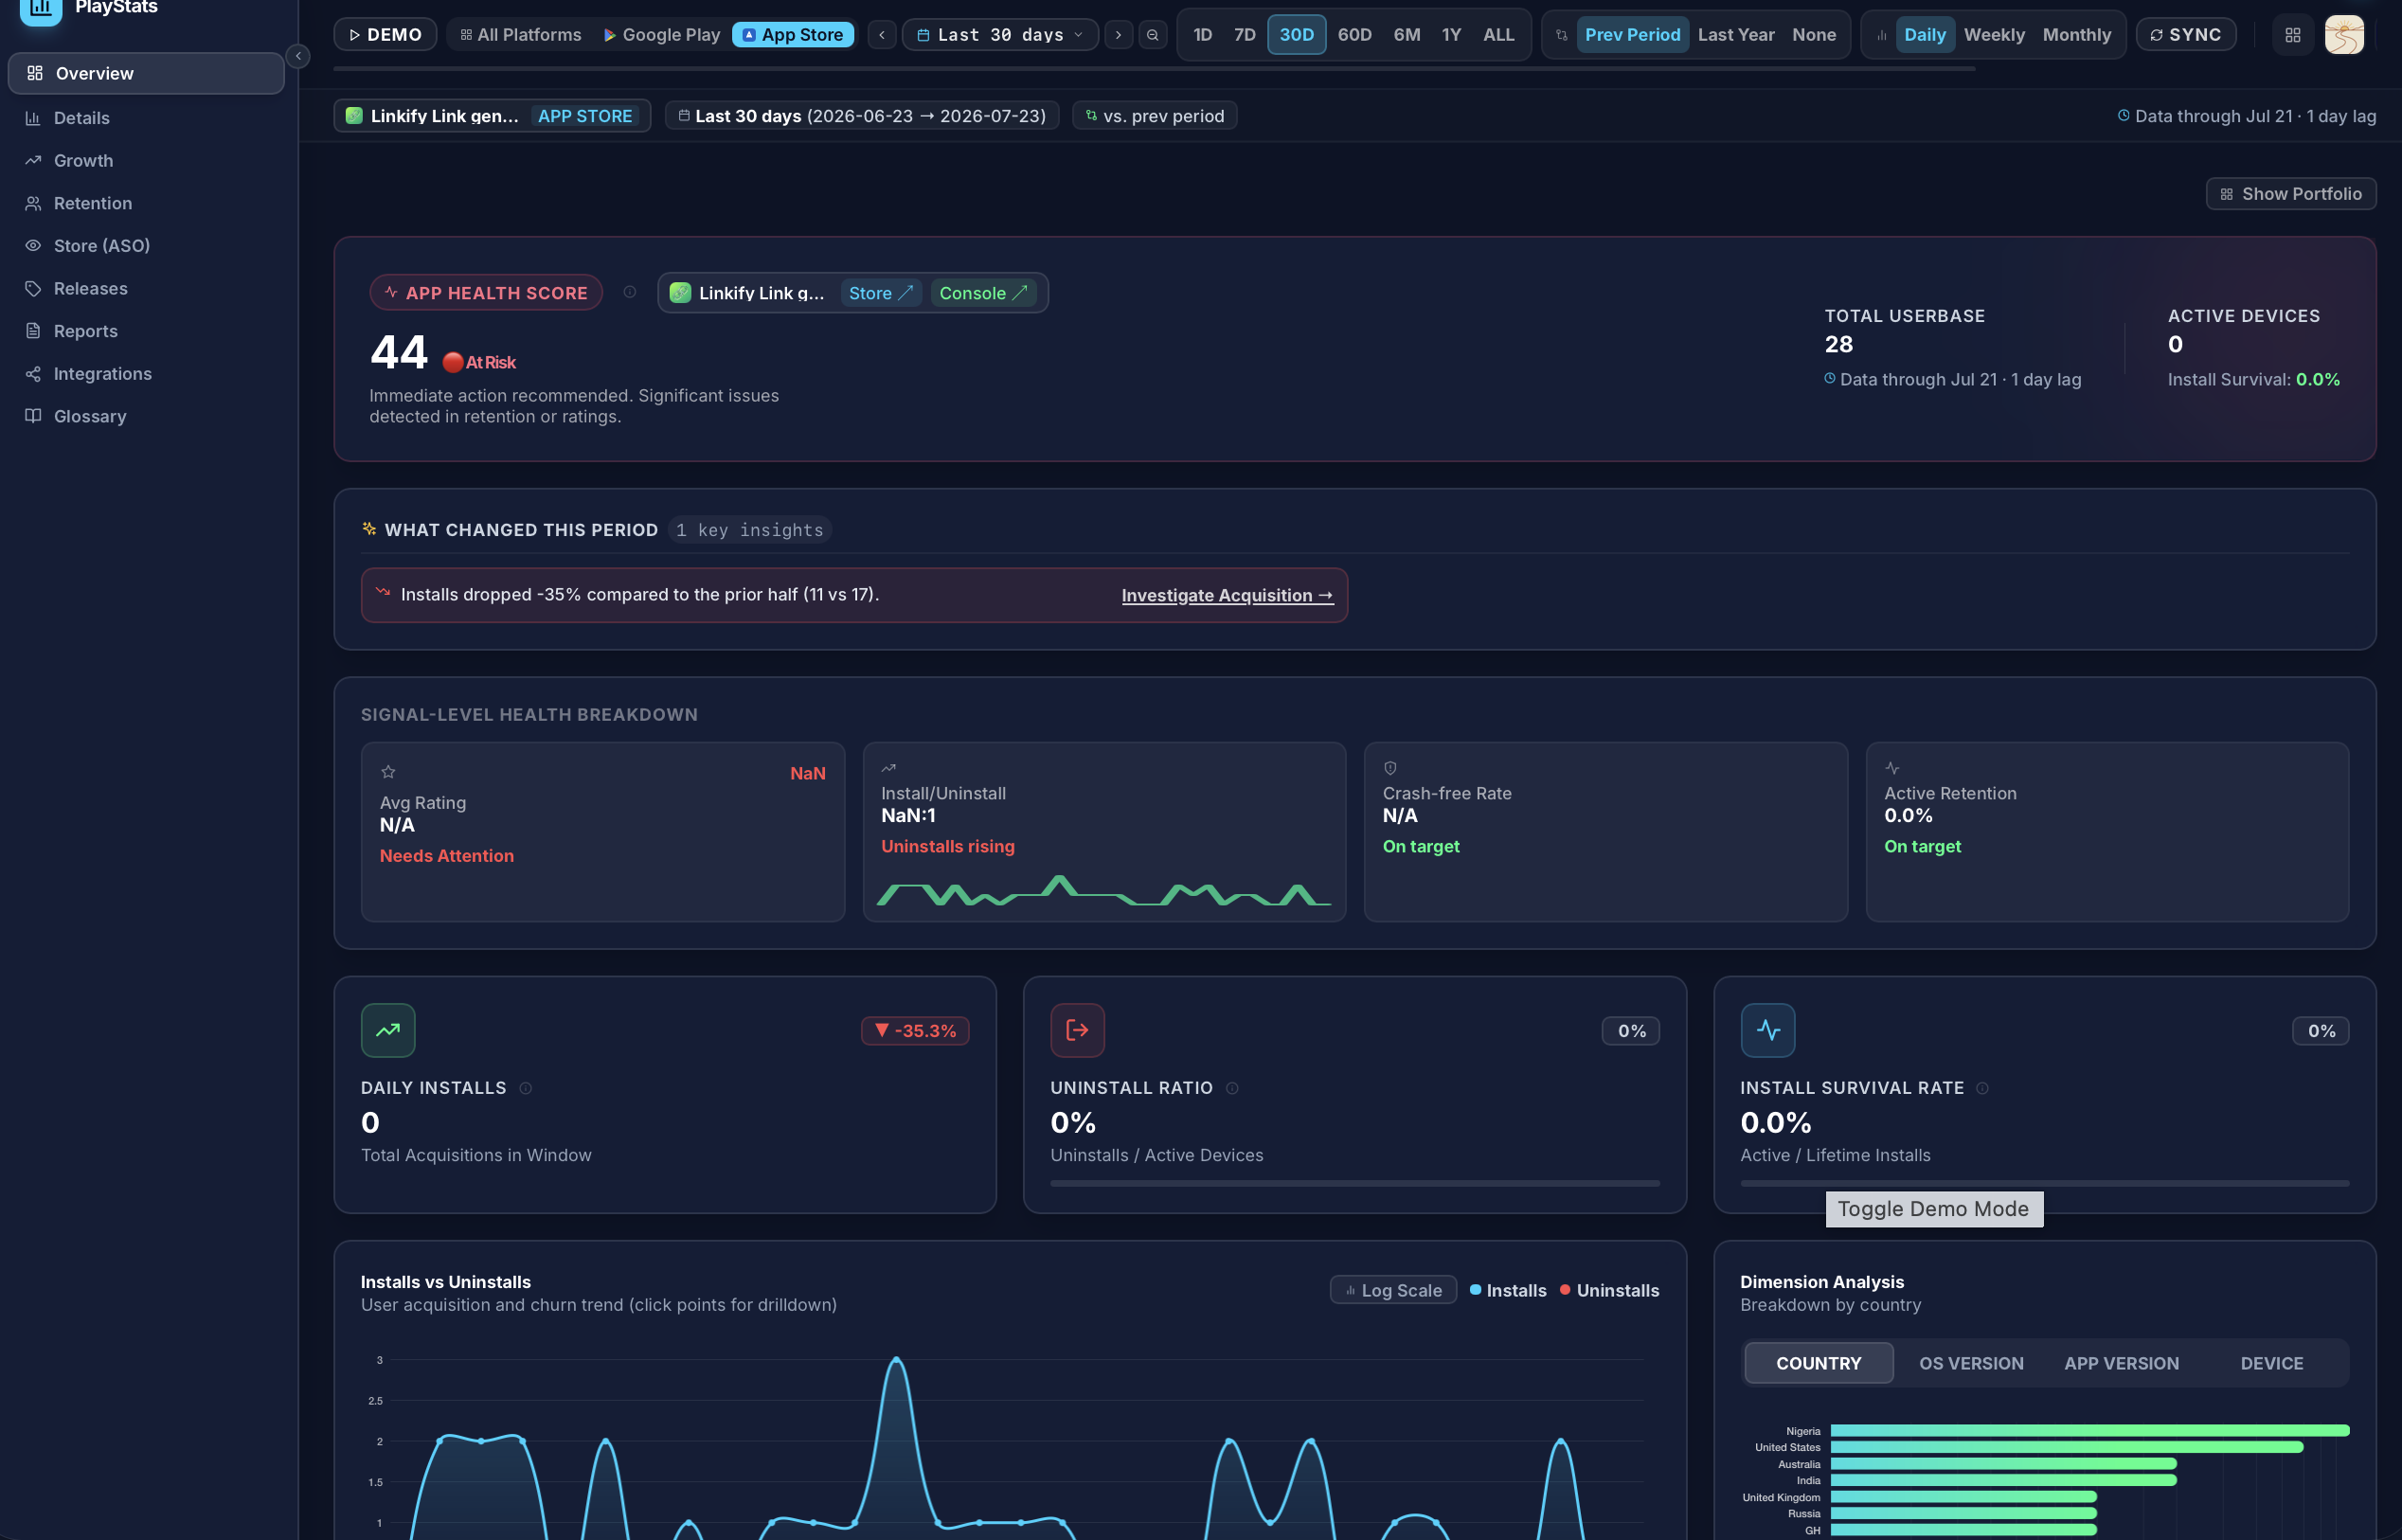The height and width of the screenshot is (1540, 2402).
Task: Go to the previous date range arrow
Action: 881,34
